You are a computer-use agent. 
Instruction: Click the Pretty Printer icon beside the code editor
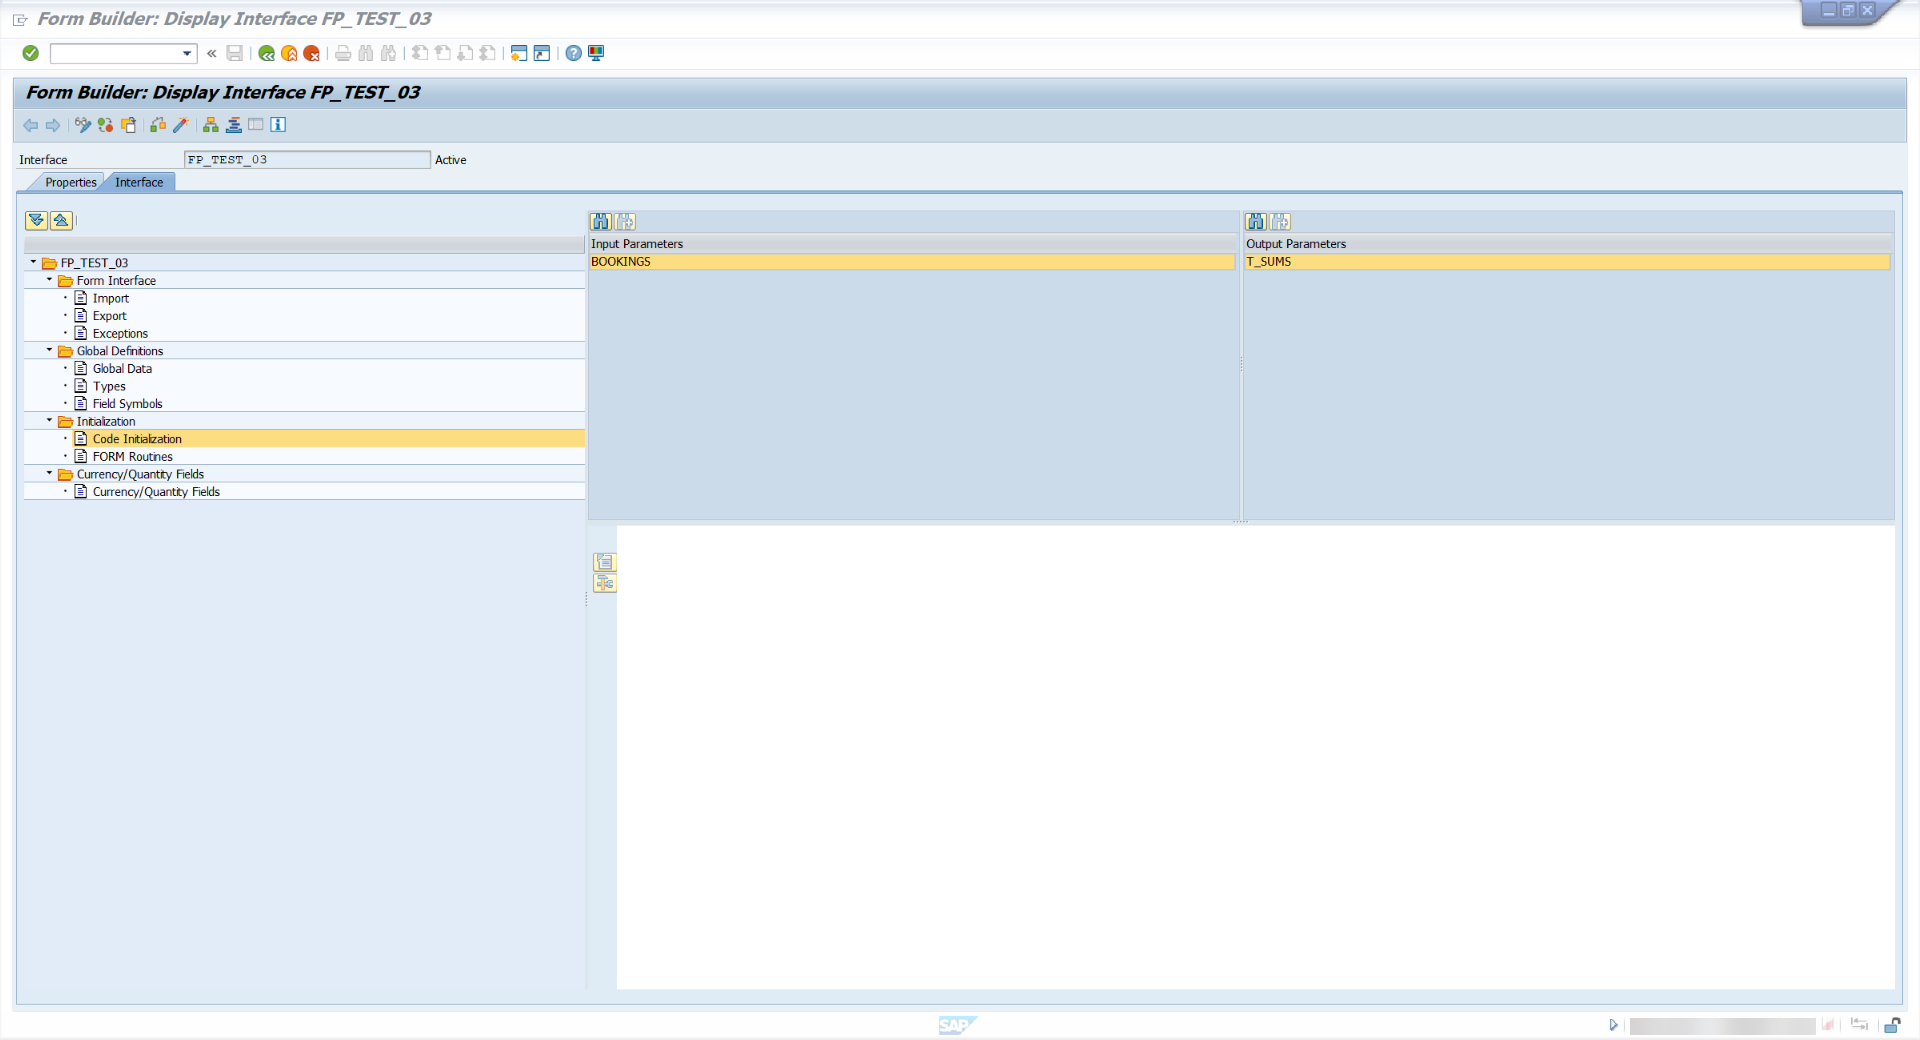[605, 562]
